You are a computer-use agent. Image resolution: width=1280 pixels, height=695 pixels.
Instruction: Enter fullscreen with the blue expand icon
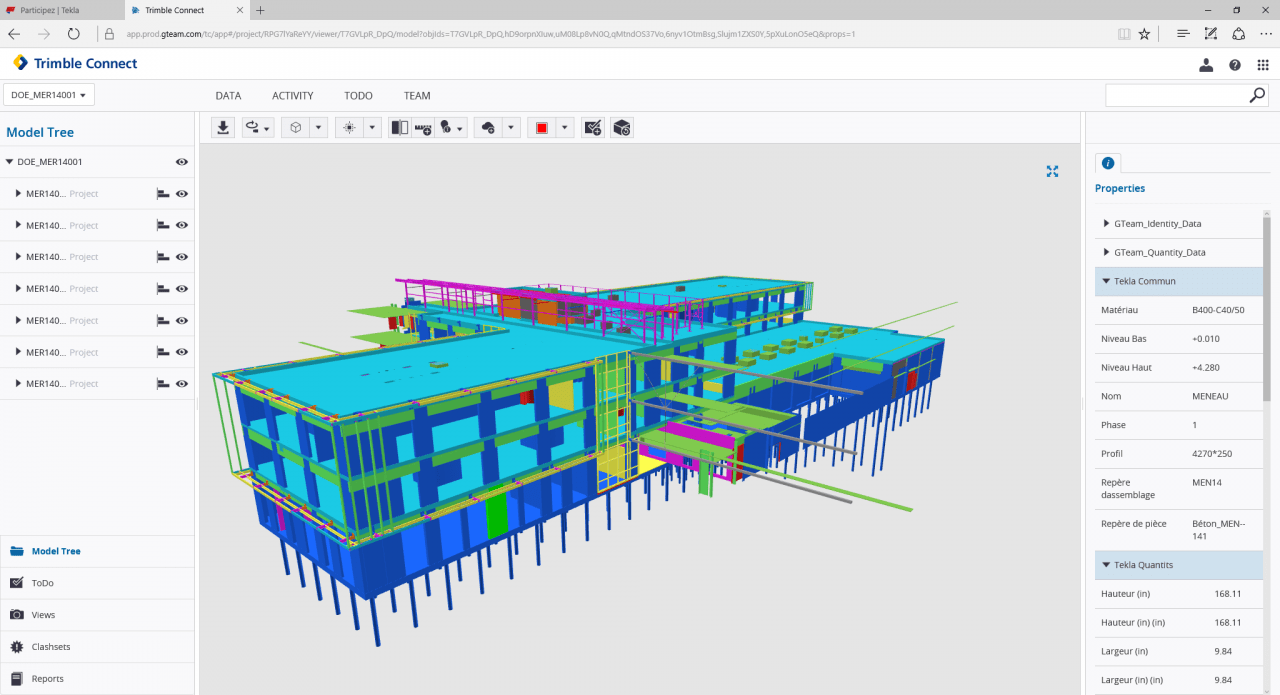[1052, 171]
